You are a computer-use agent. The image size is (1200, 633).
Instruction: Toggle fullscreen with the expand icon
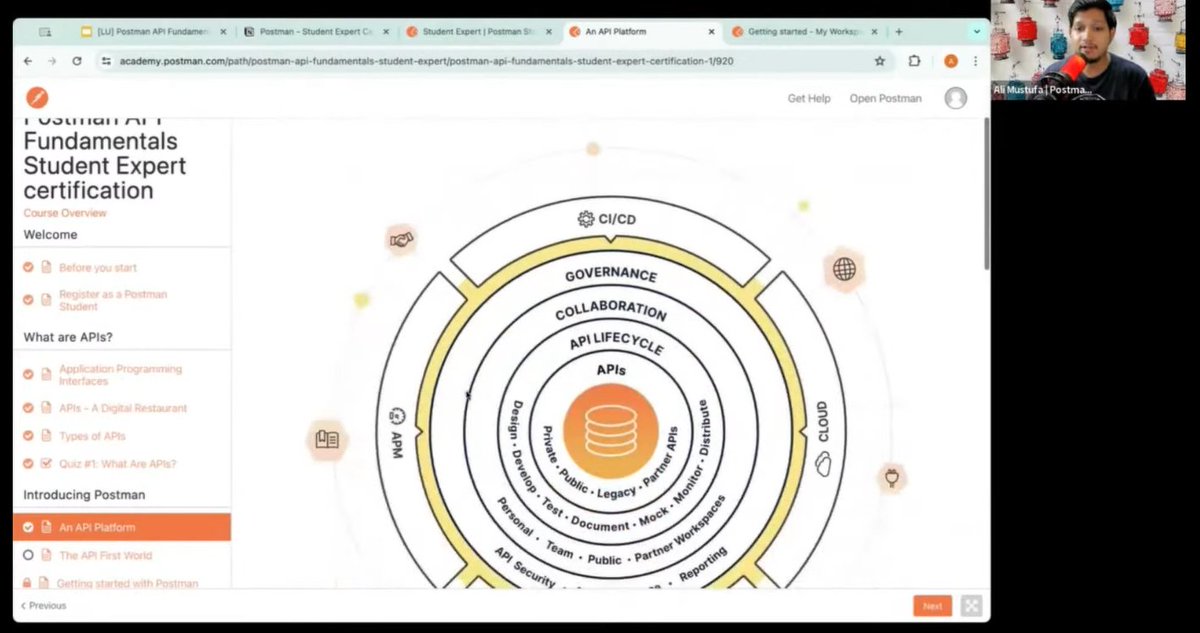point(971,606)
